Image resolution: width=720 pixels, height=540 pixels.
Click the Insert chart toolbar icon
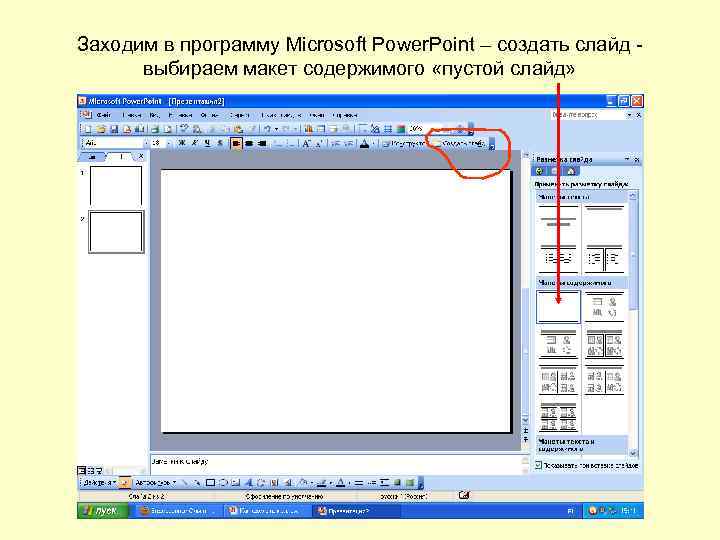pos(309,129)
